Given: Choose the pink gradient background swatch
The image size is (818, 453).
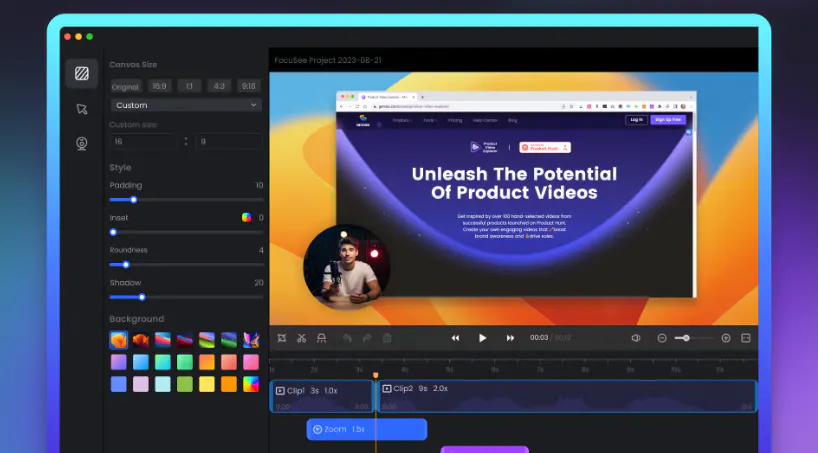Looking at the screenshot, I should coord(251,362).
